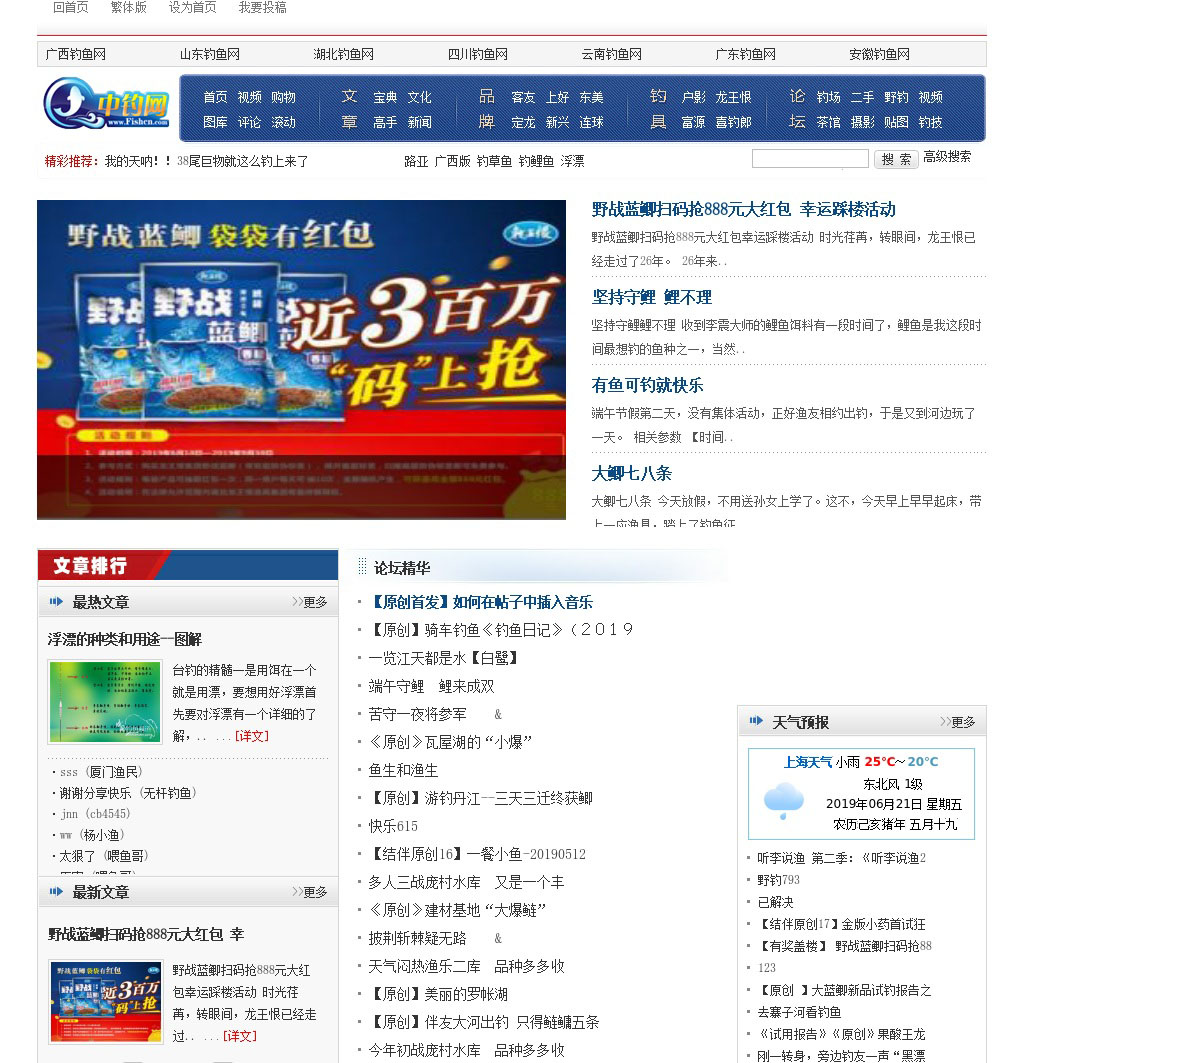The width and height of the screenshot is (1200, 1063).
Task: Switch to 繁体版
Action: tap(128, 7)
